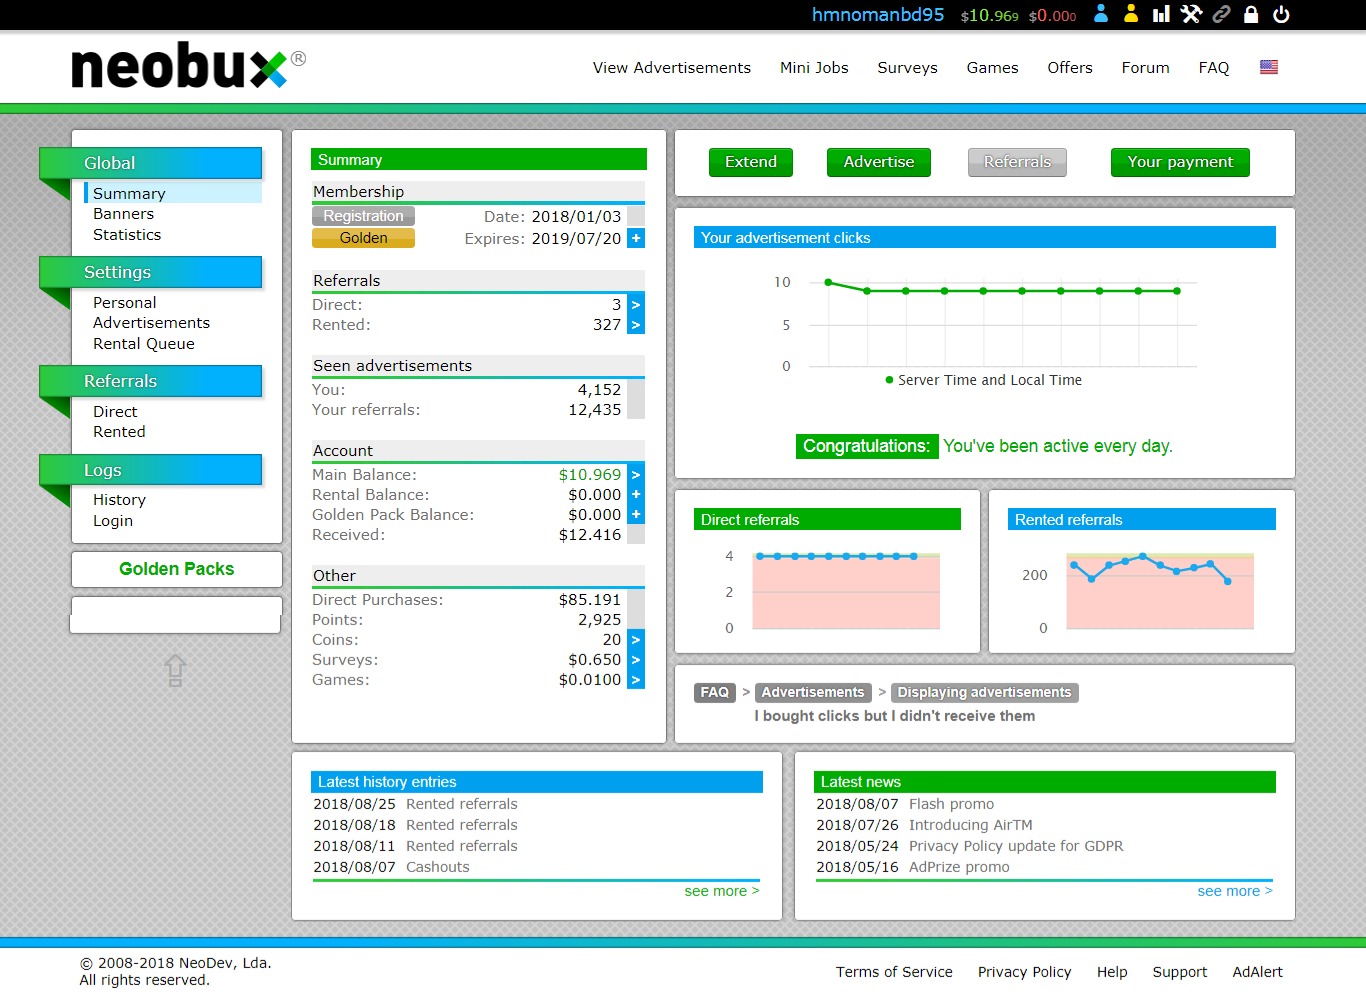Click the plus icon beside membership Expires date

tap(636, 238)
